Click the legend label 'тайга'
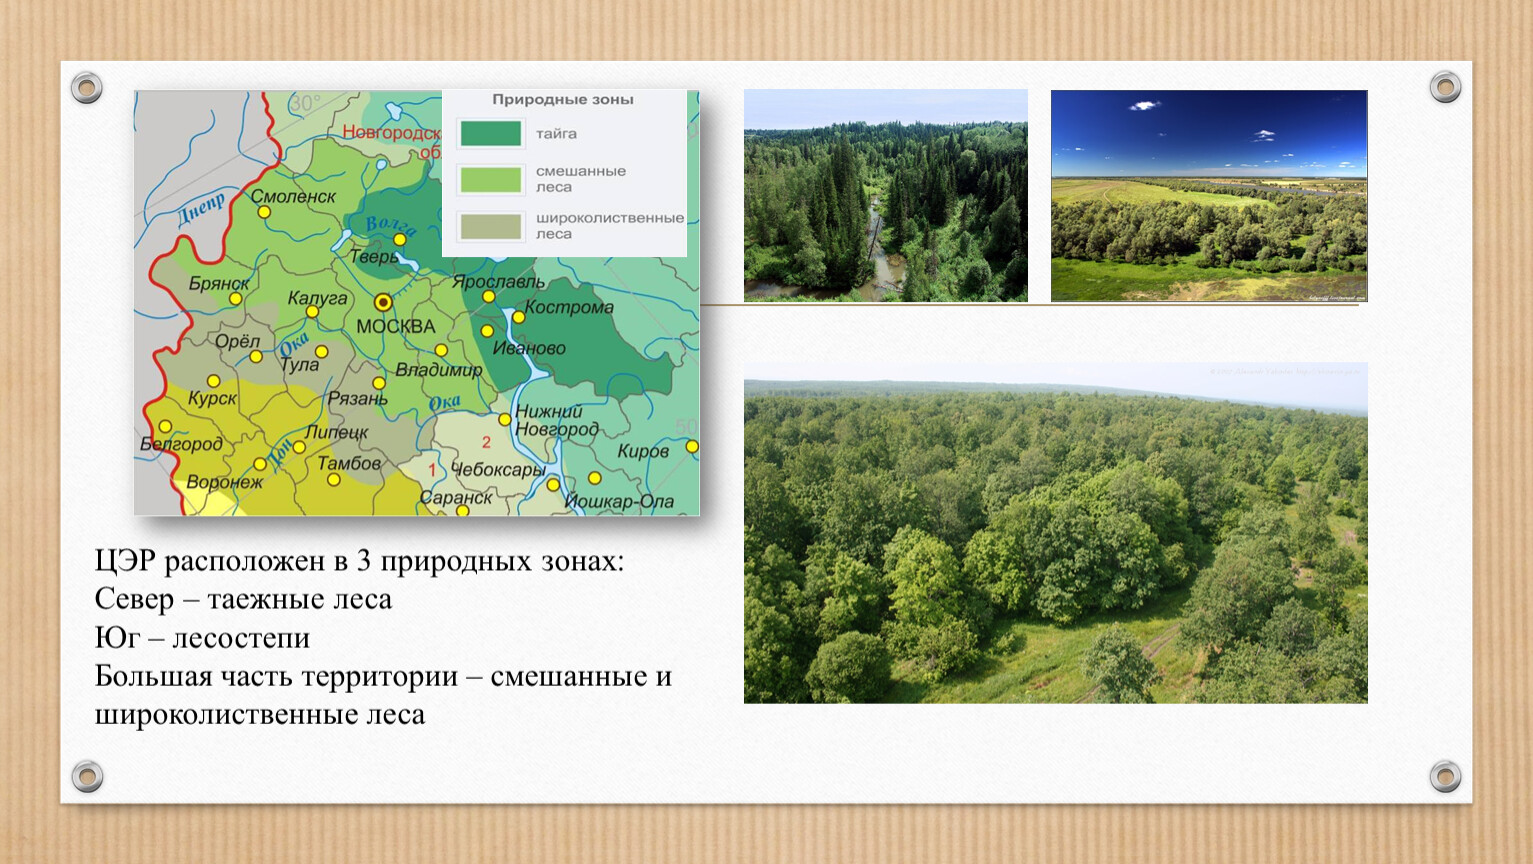 click(556, 134)
